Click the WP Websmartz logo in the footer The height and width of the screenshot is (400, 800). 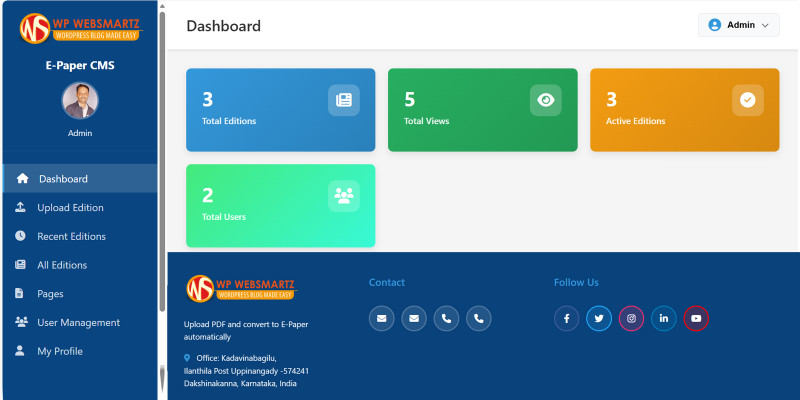(x=241, y=288)
